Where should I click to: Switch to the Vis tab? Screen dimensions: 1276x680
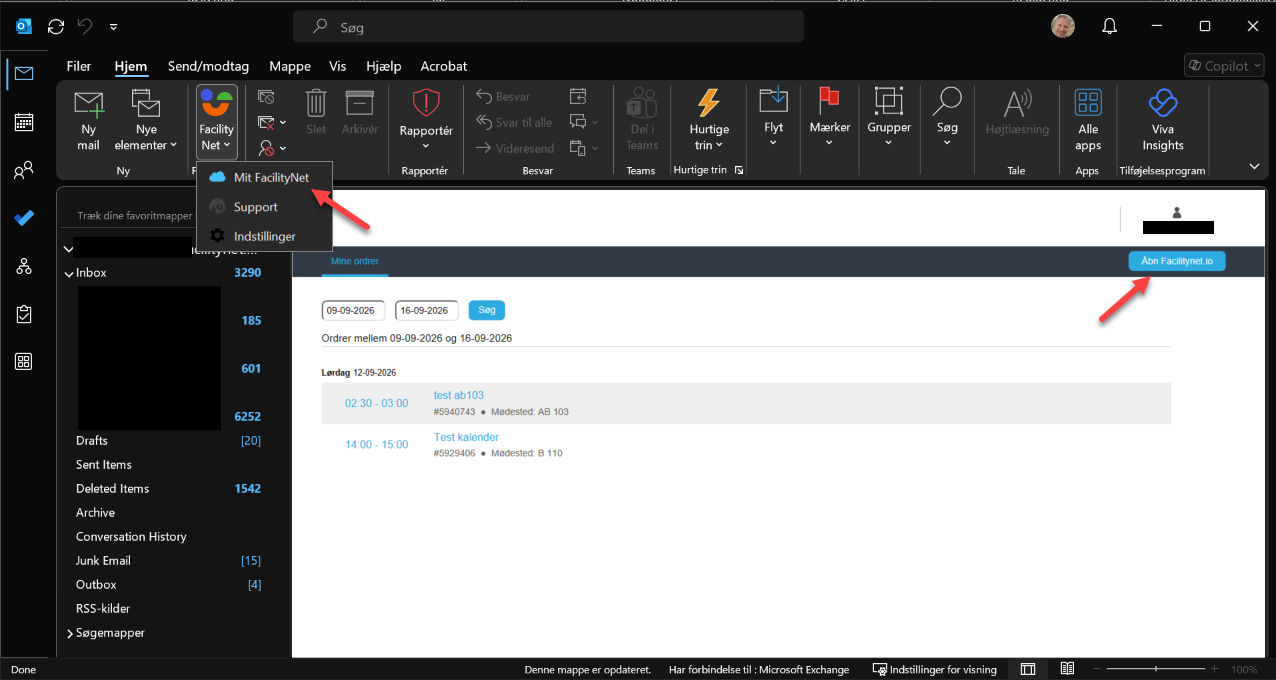(338, 66)
